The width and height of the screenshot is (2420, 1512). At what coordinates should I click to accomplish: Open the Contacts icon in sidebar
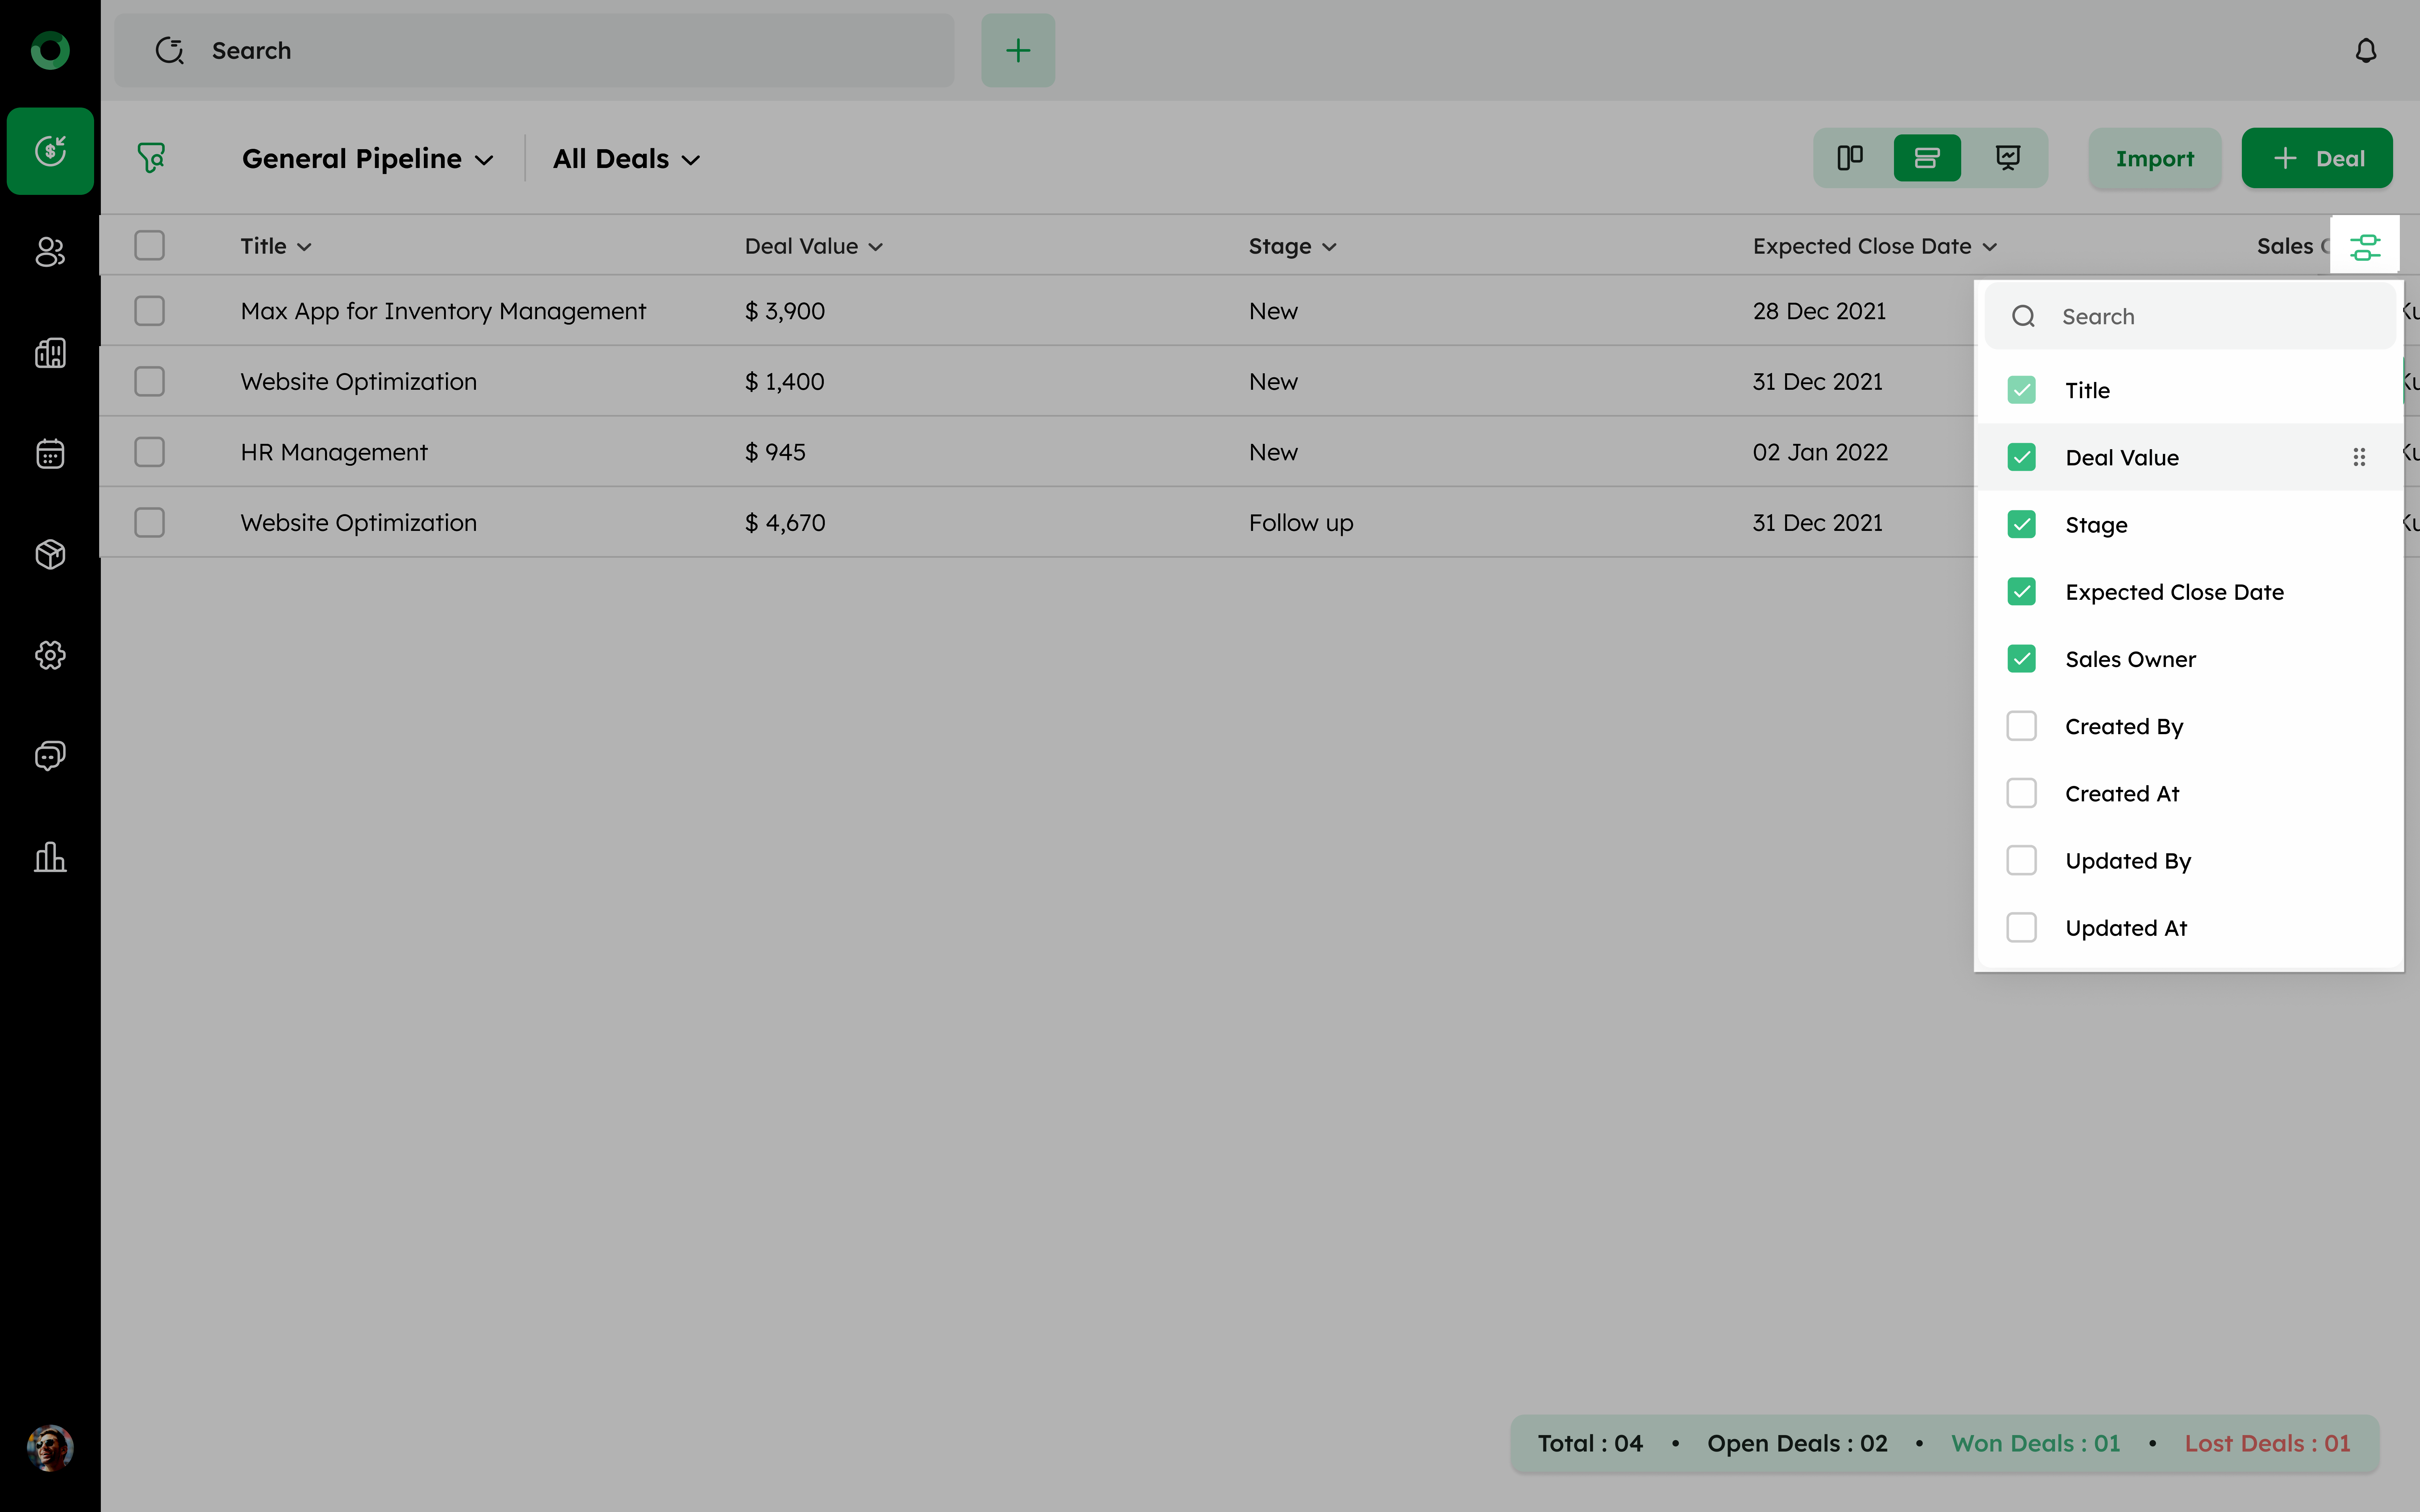click(50, 252)
